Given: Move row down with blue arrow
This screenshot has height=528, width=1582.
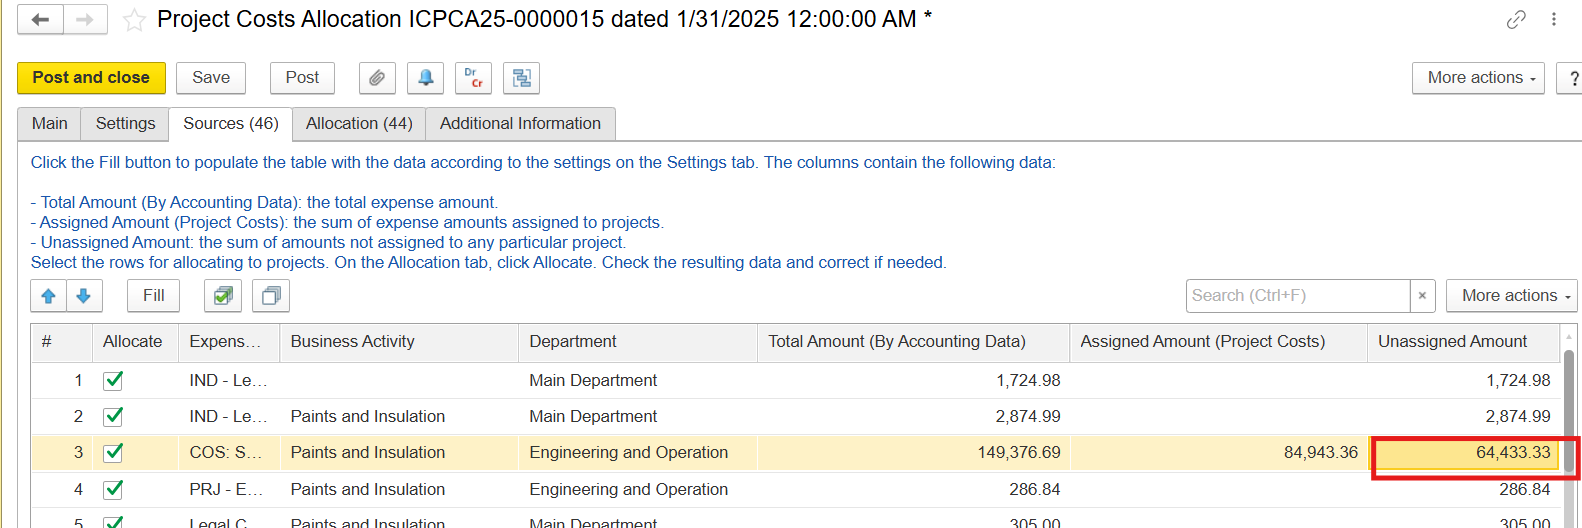Looking at the screenshot, I should point(84,296).
